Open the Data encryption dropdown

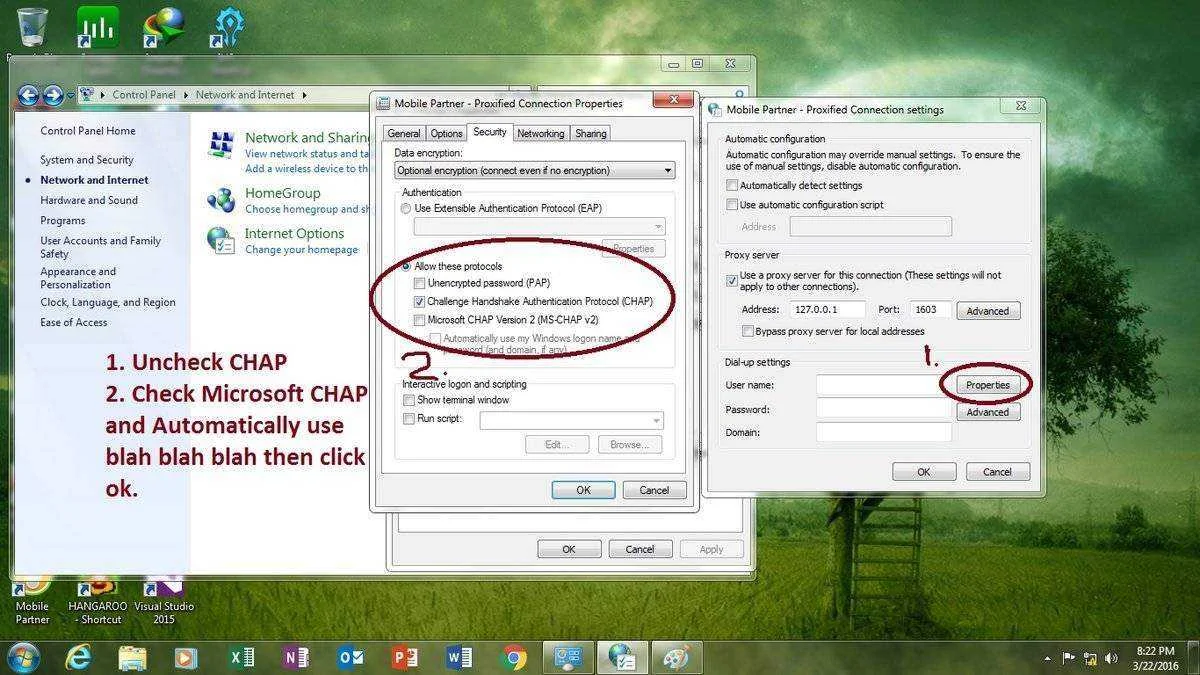534,171
